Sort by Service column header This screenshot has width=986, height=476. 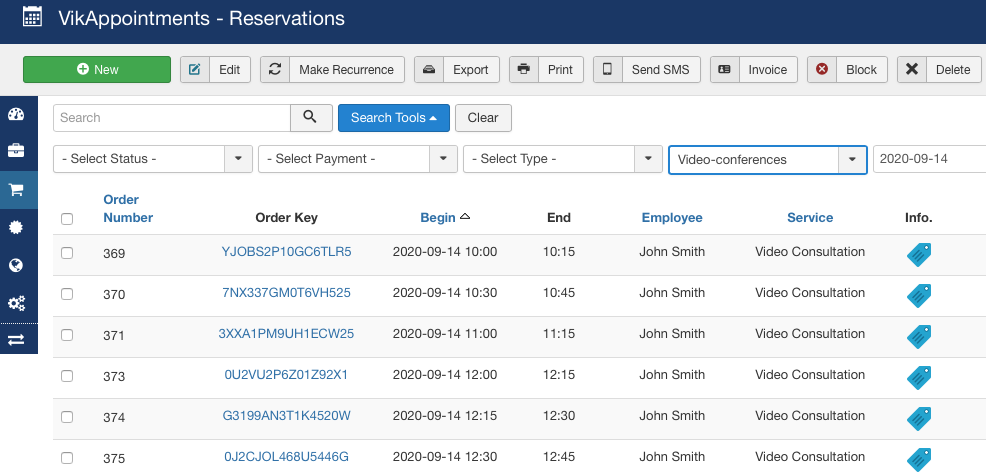[810, 218]
